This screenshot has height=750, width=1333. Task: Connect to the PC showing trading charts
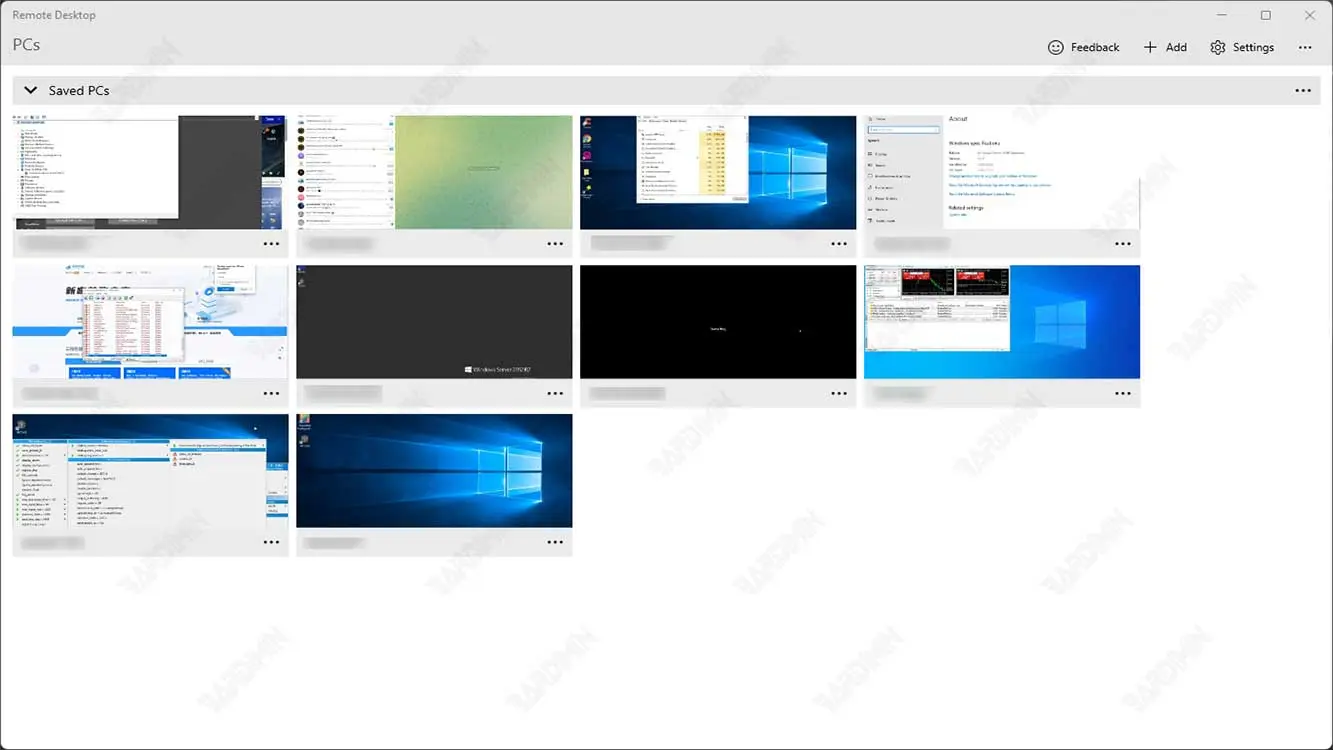[1002, 321]
